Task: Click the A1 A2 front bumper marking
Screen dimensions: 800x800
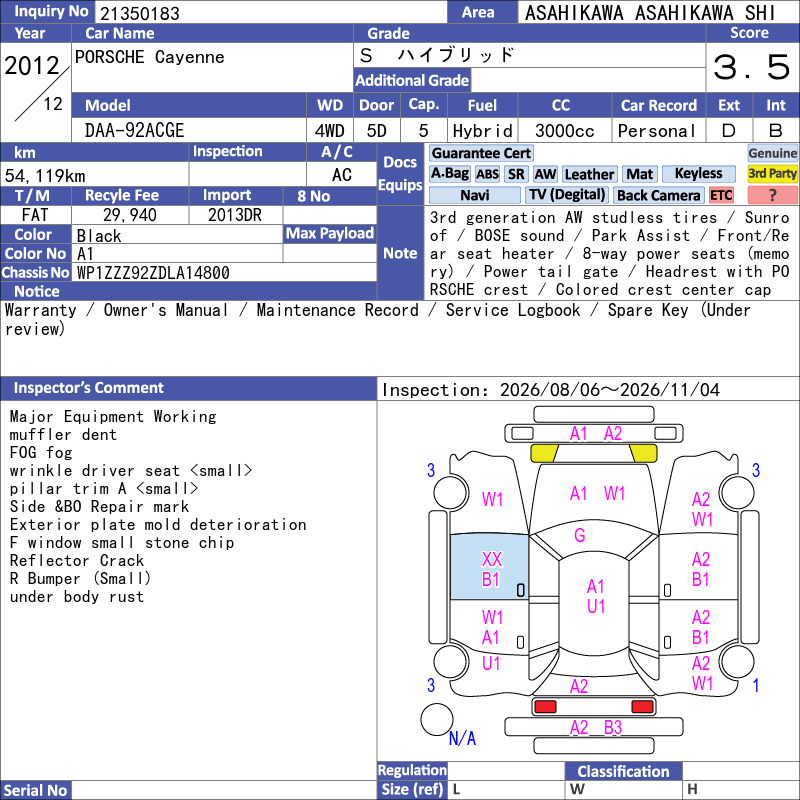Action: coord(595,434)
